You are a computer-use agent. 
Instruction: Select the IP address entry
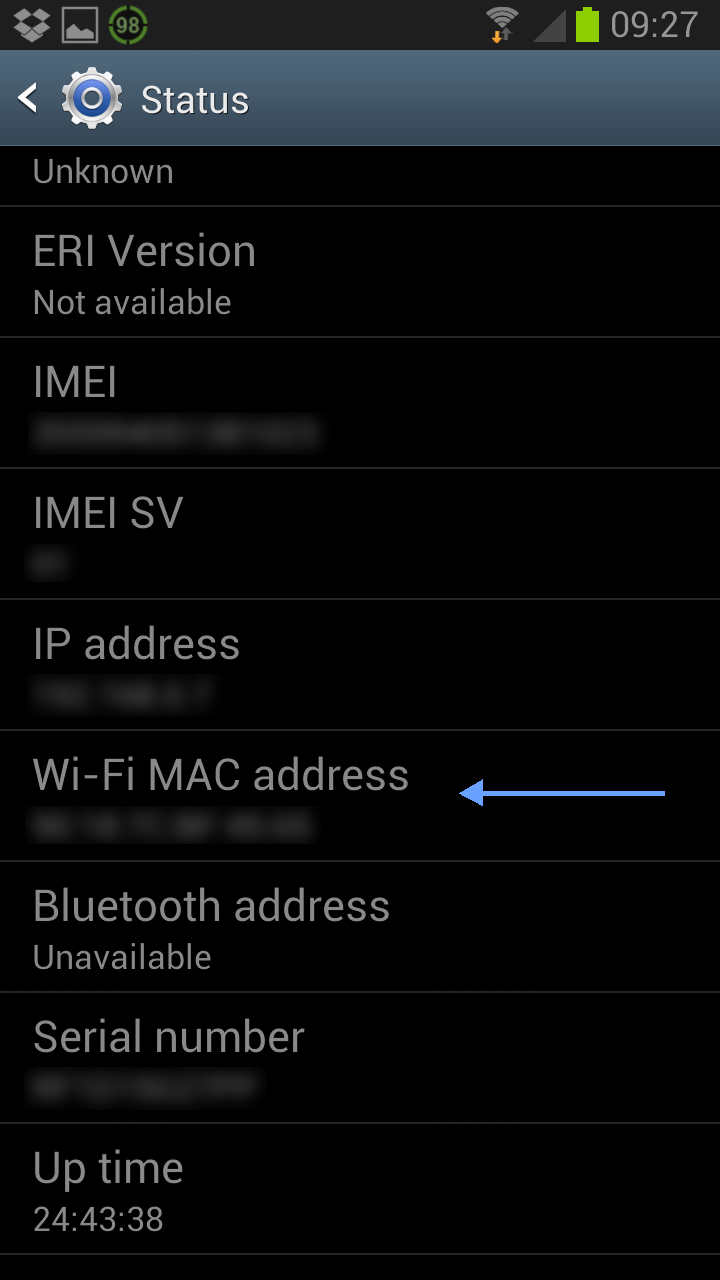pos(360,666)
